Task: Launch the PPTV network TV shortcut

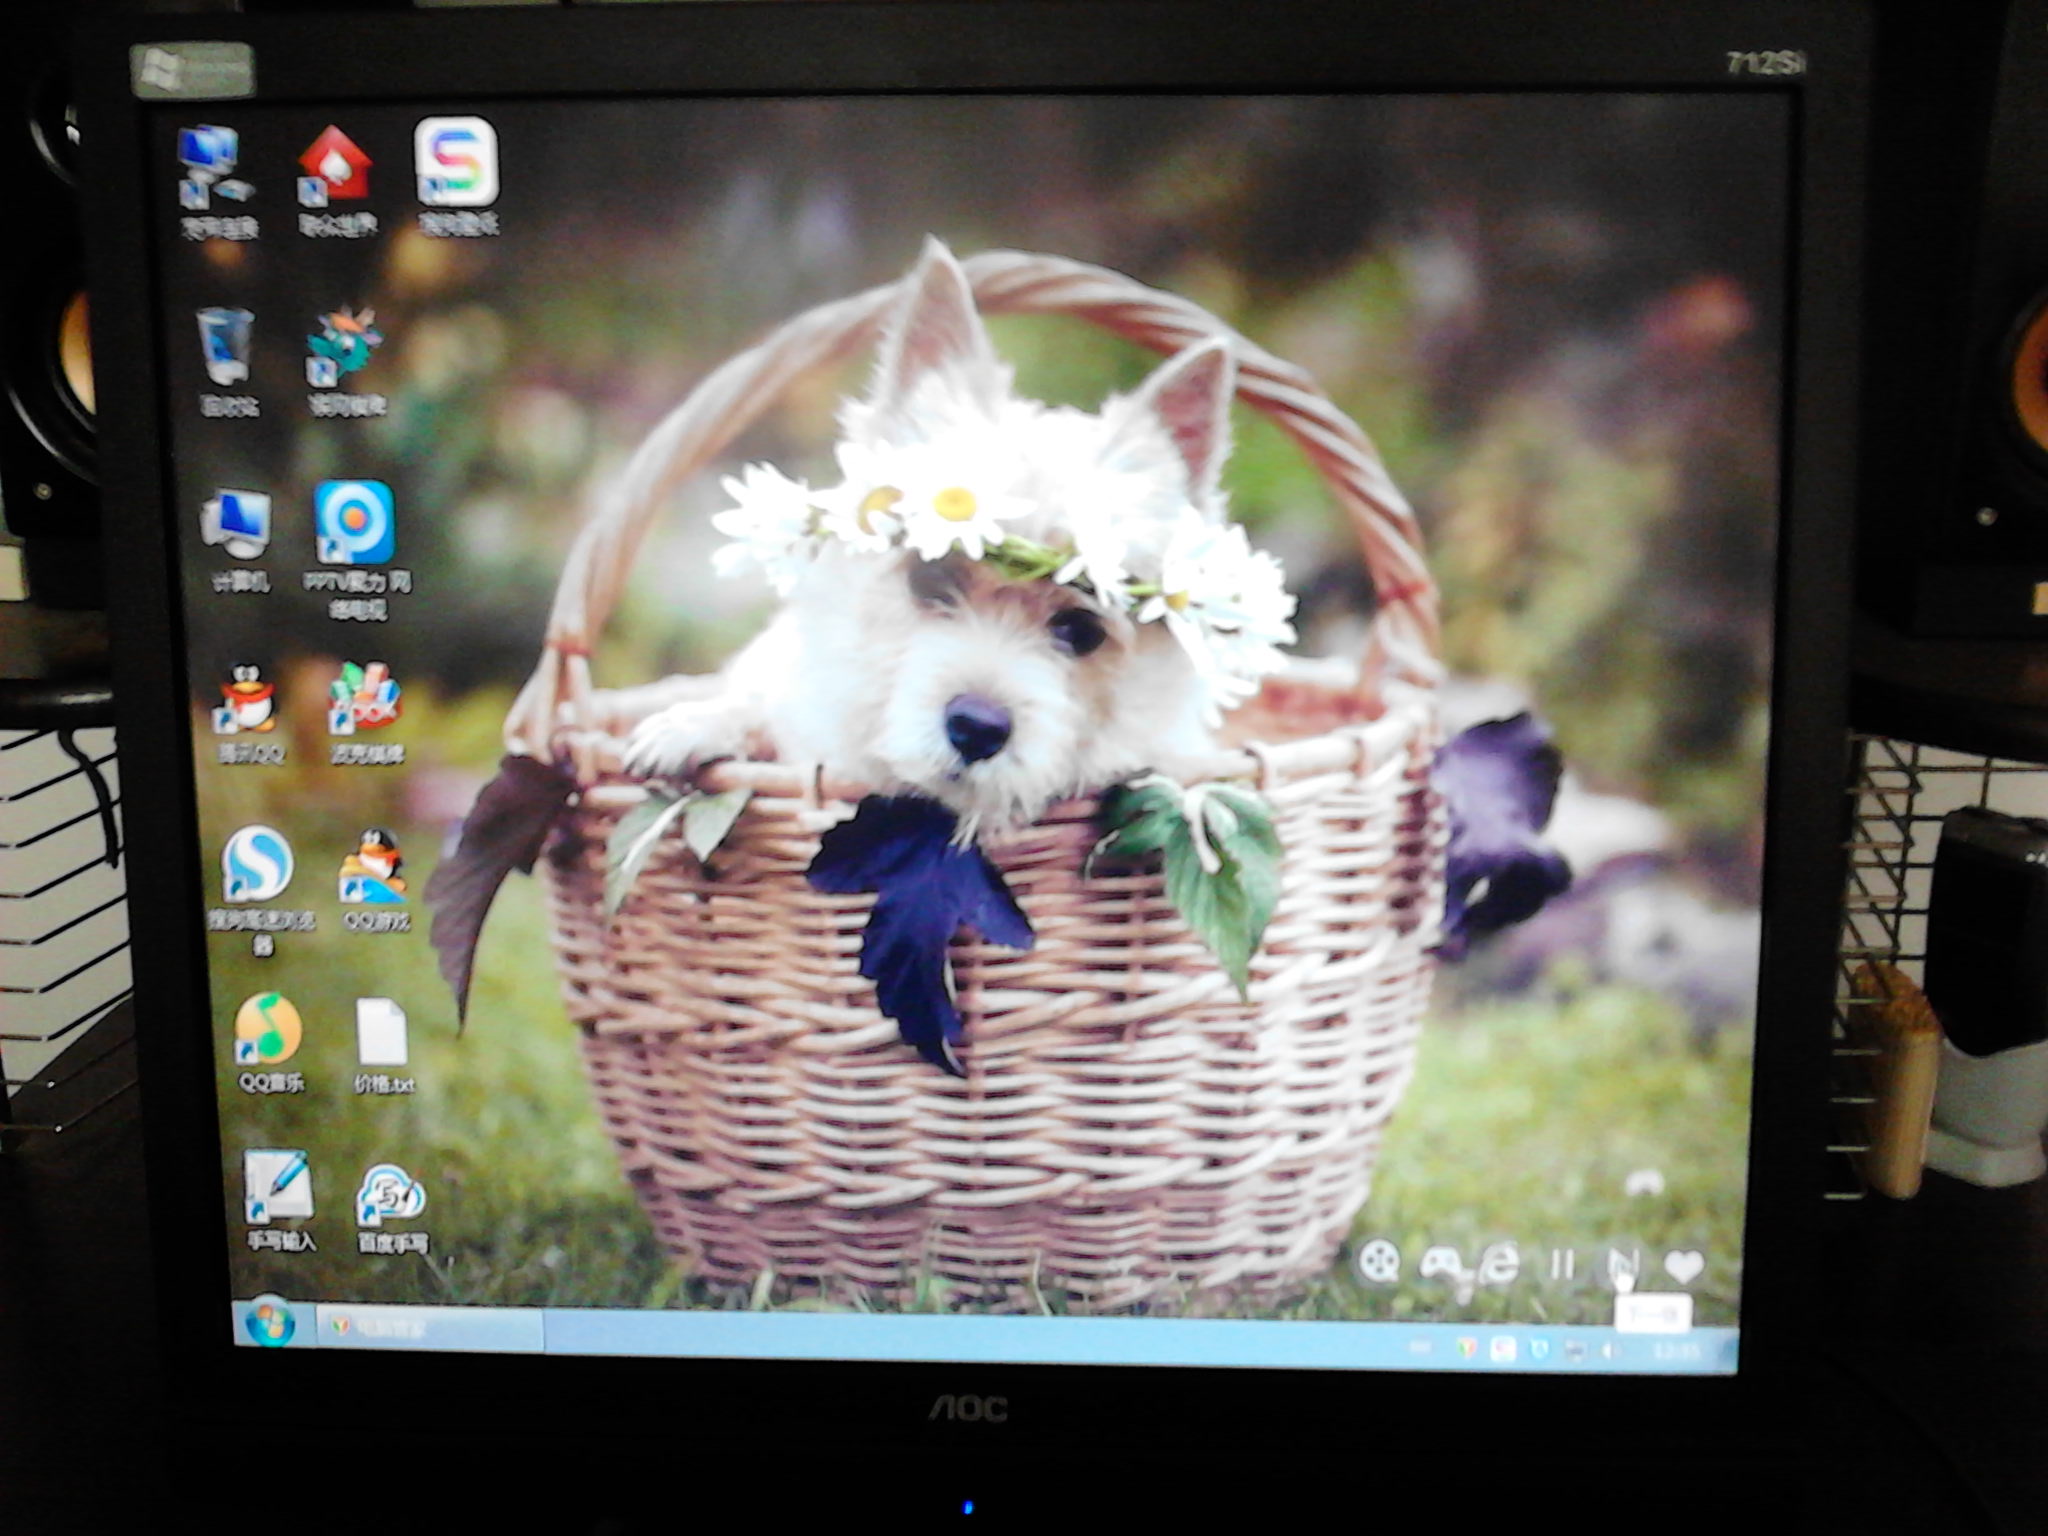Action: (x=354, y=524)
